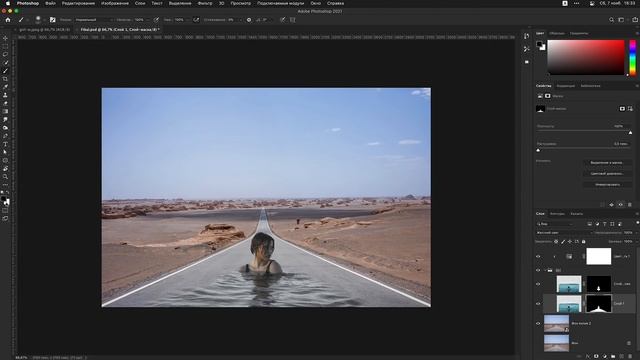Hide the selected Слой 1 layer
Viewport: 640px width, 360px height.
(x=538, y=304)
